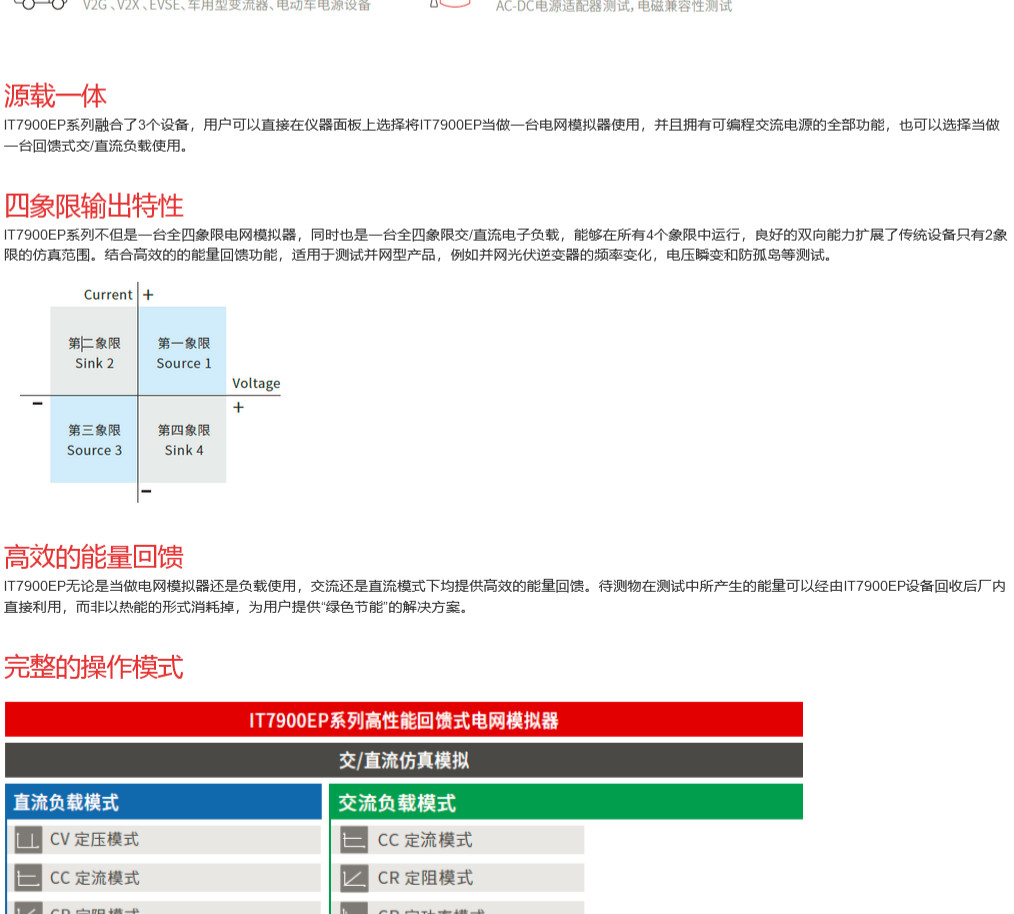Click the red IT7900EP系列 title banner
This screenshot has width=1014, height=914.
pos(403,720)
